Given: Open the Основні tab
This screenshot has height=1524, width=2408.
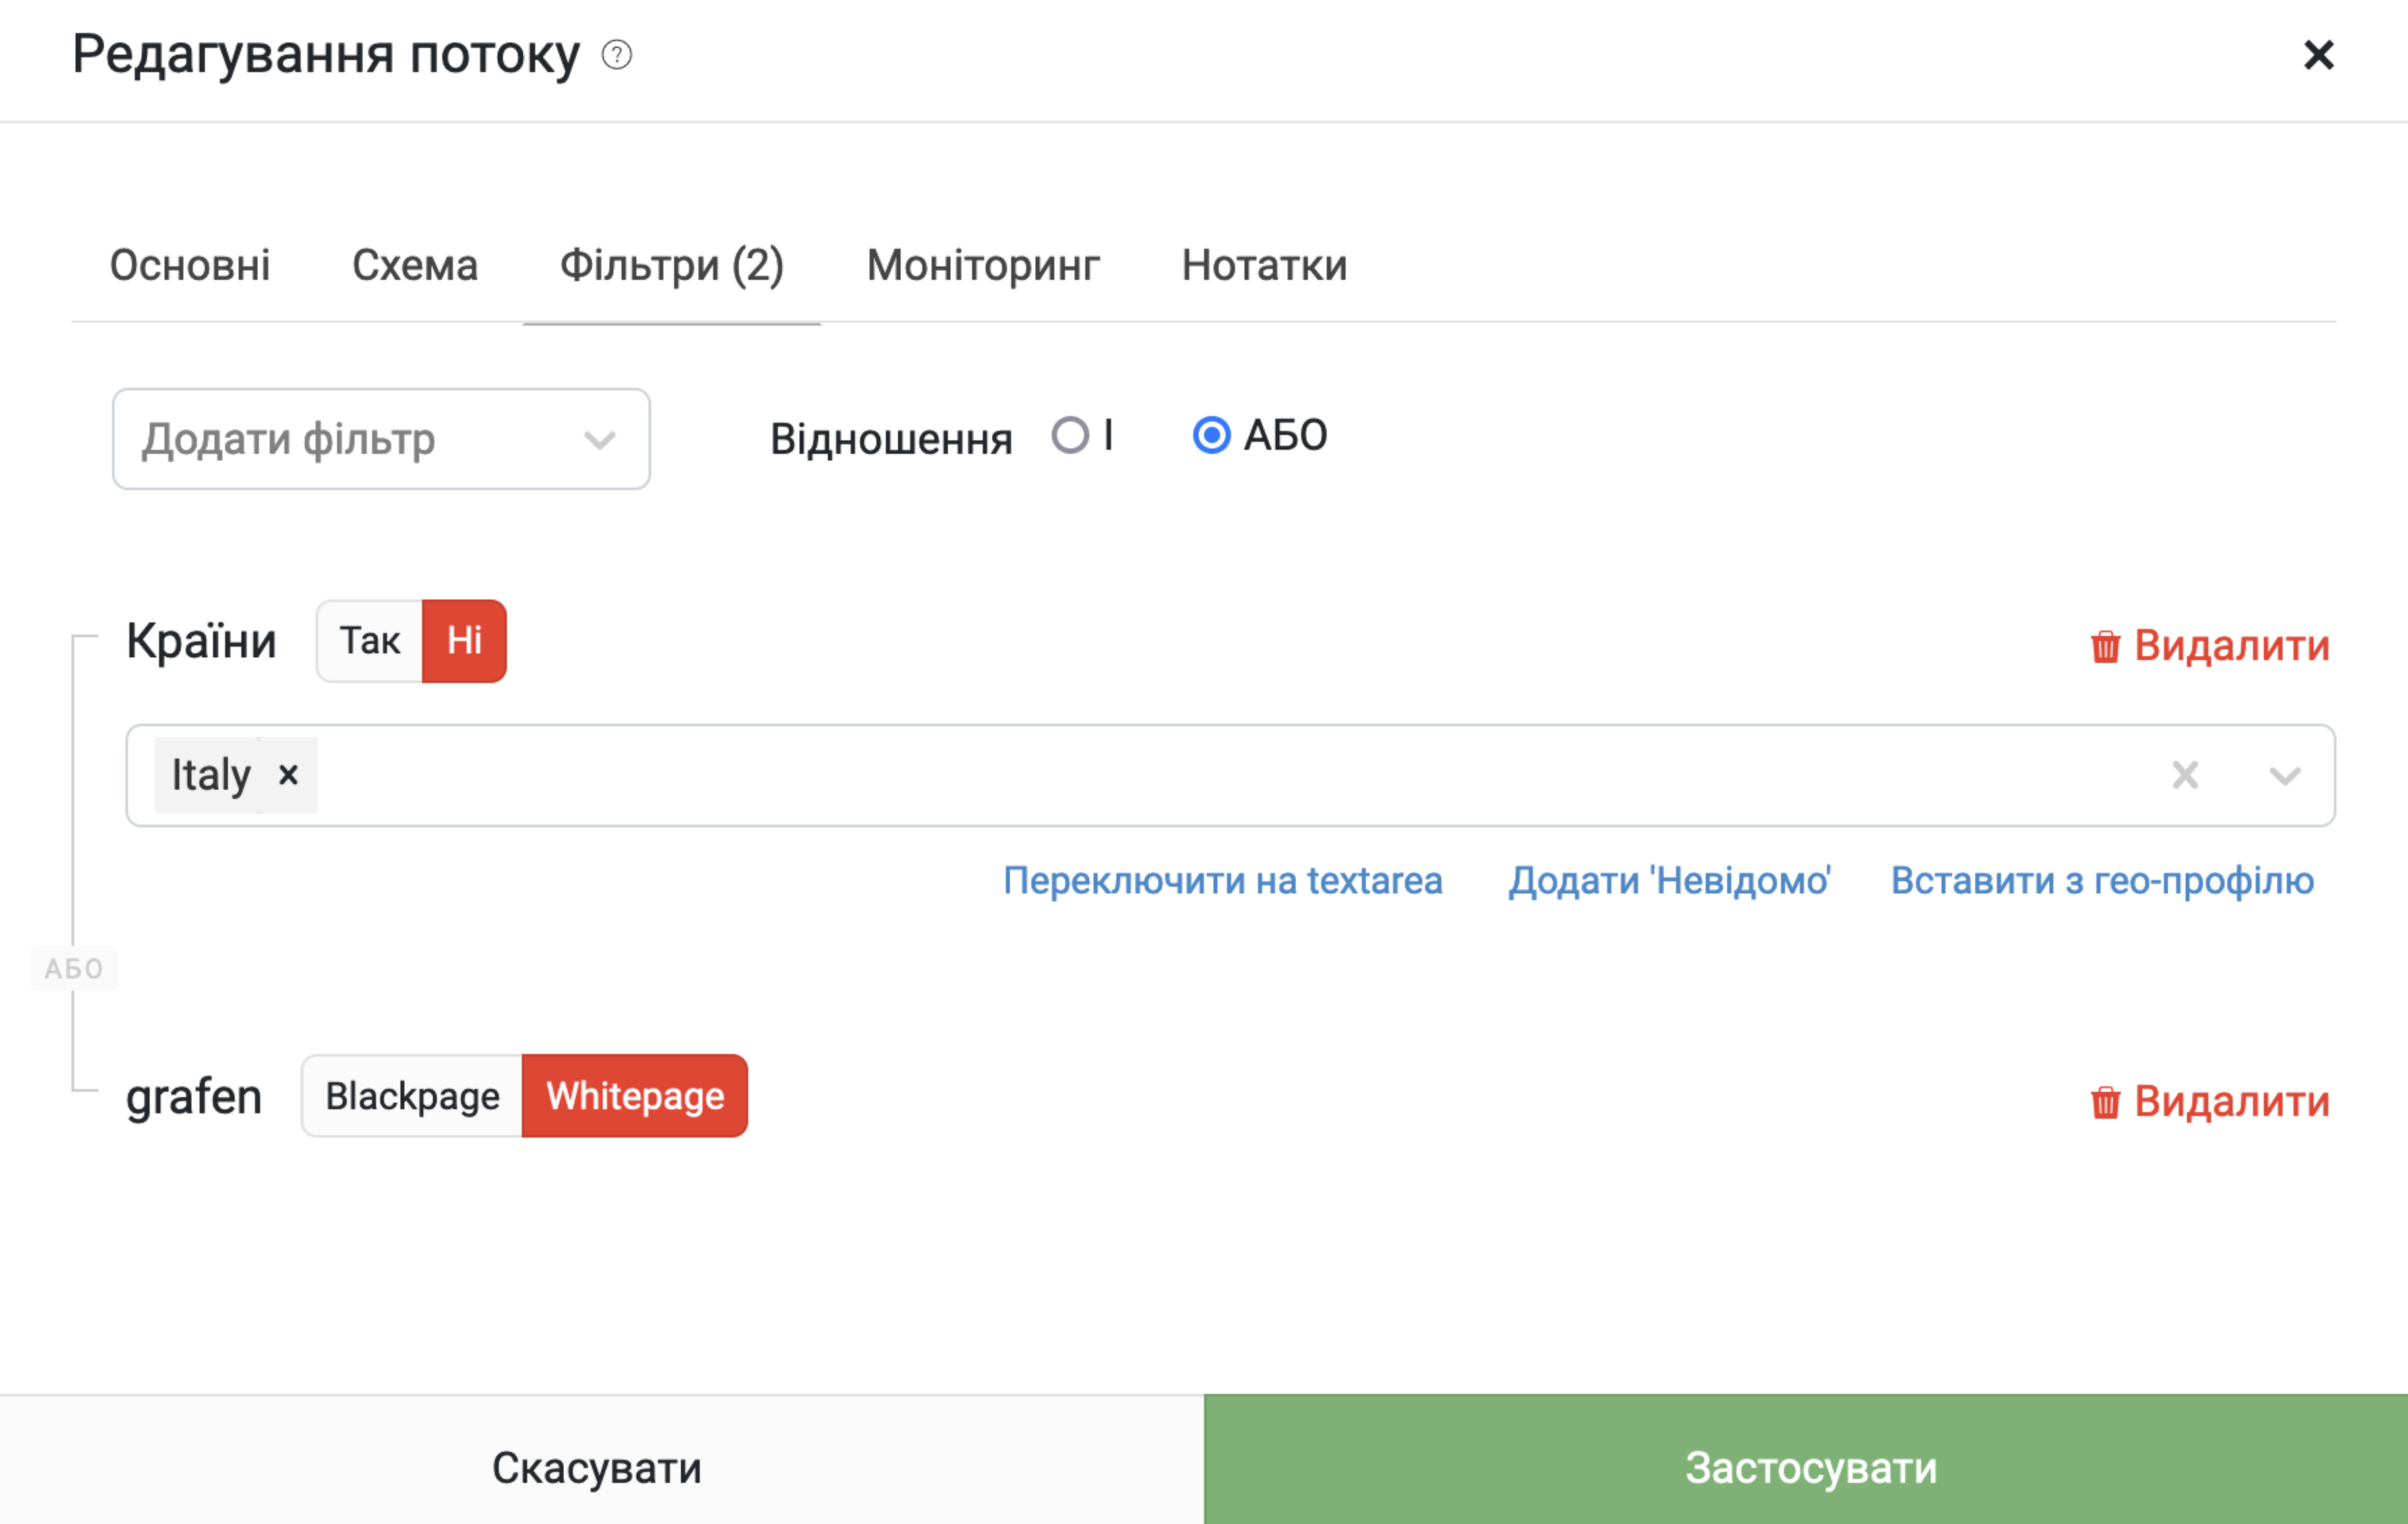Looking at the screenshot, I should coord(190,266).
